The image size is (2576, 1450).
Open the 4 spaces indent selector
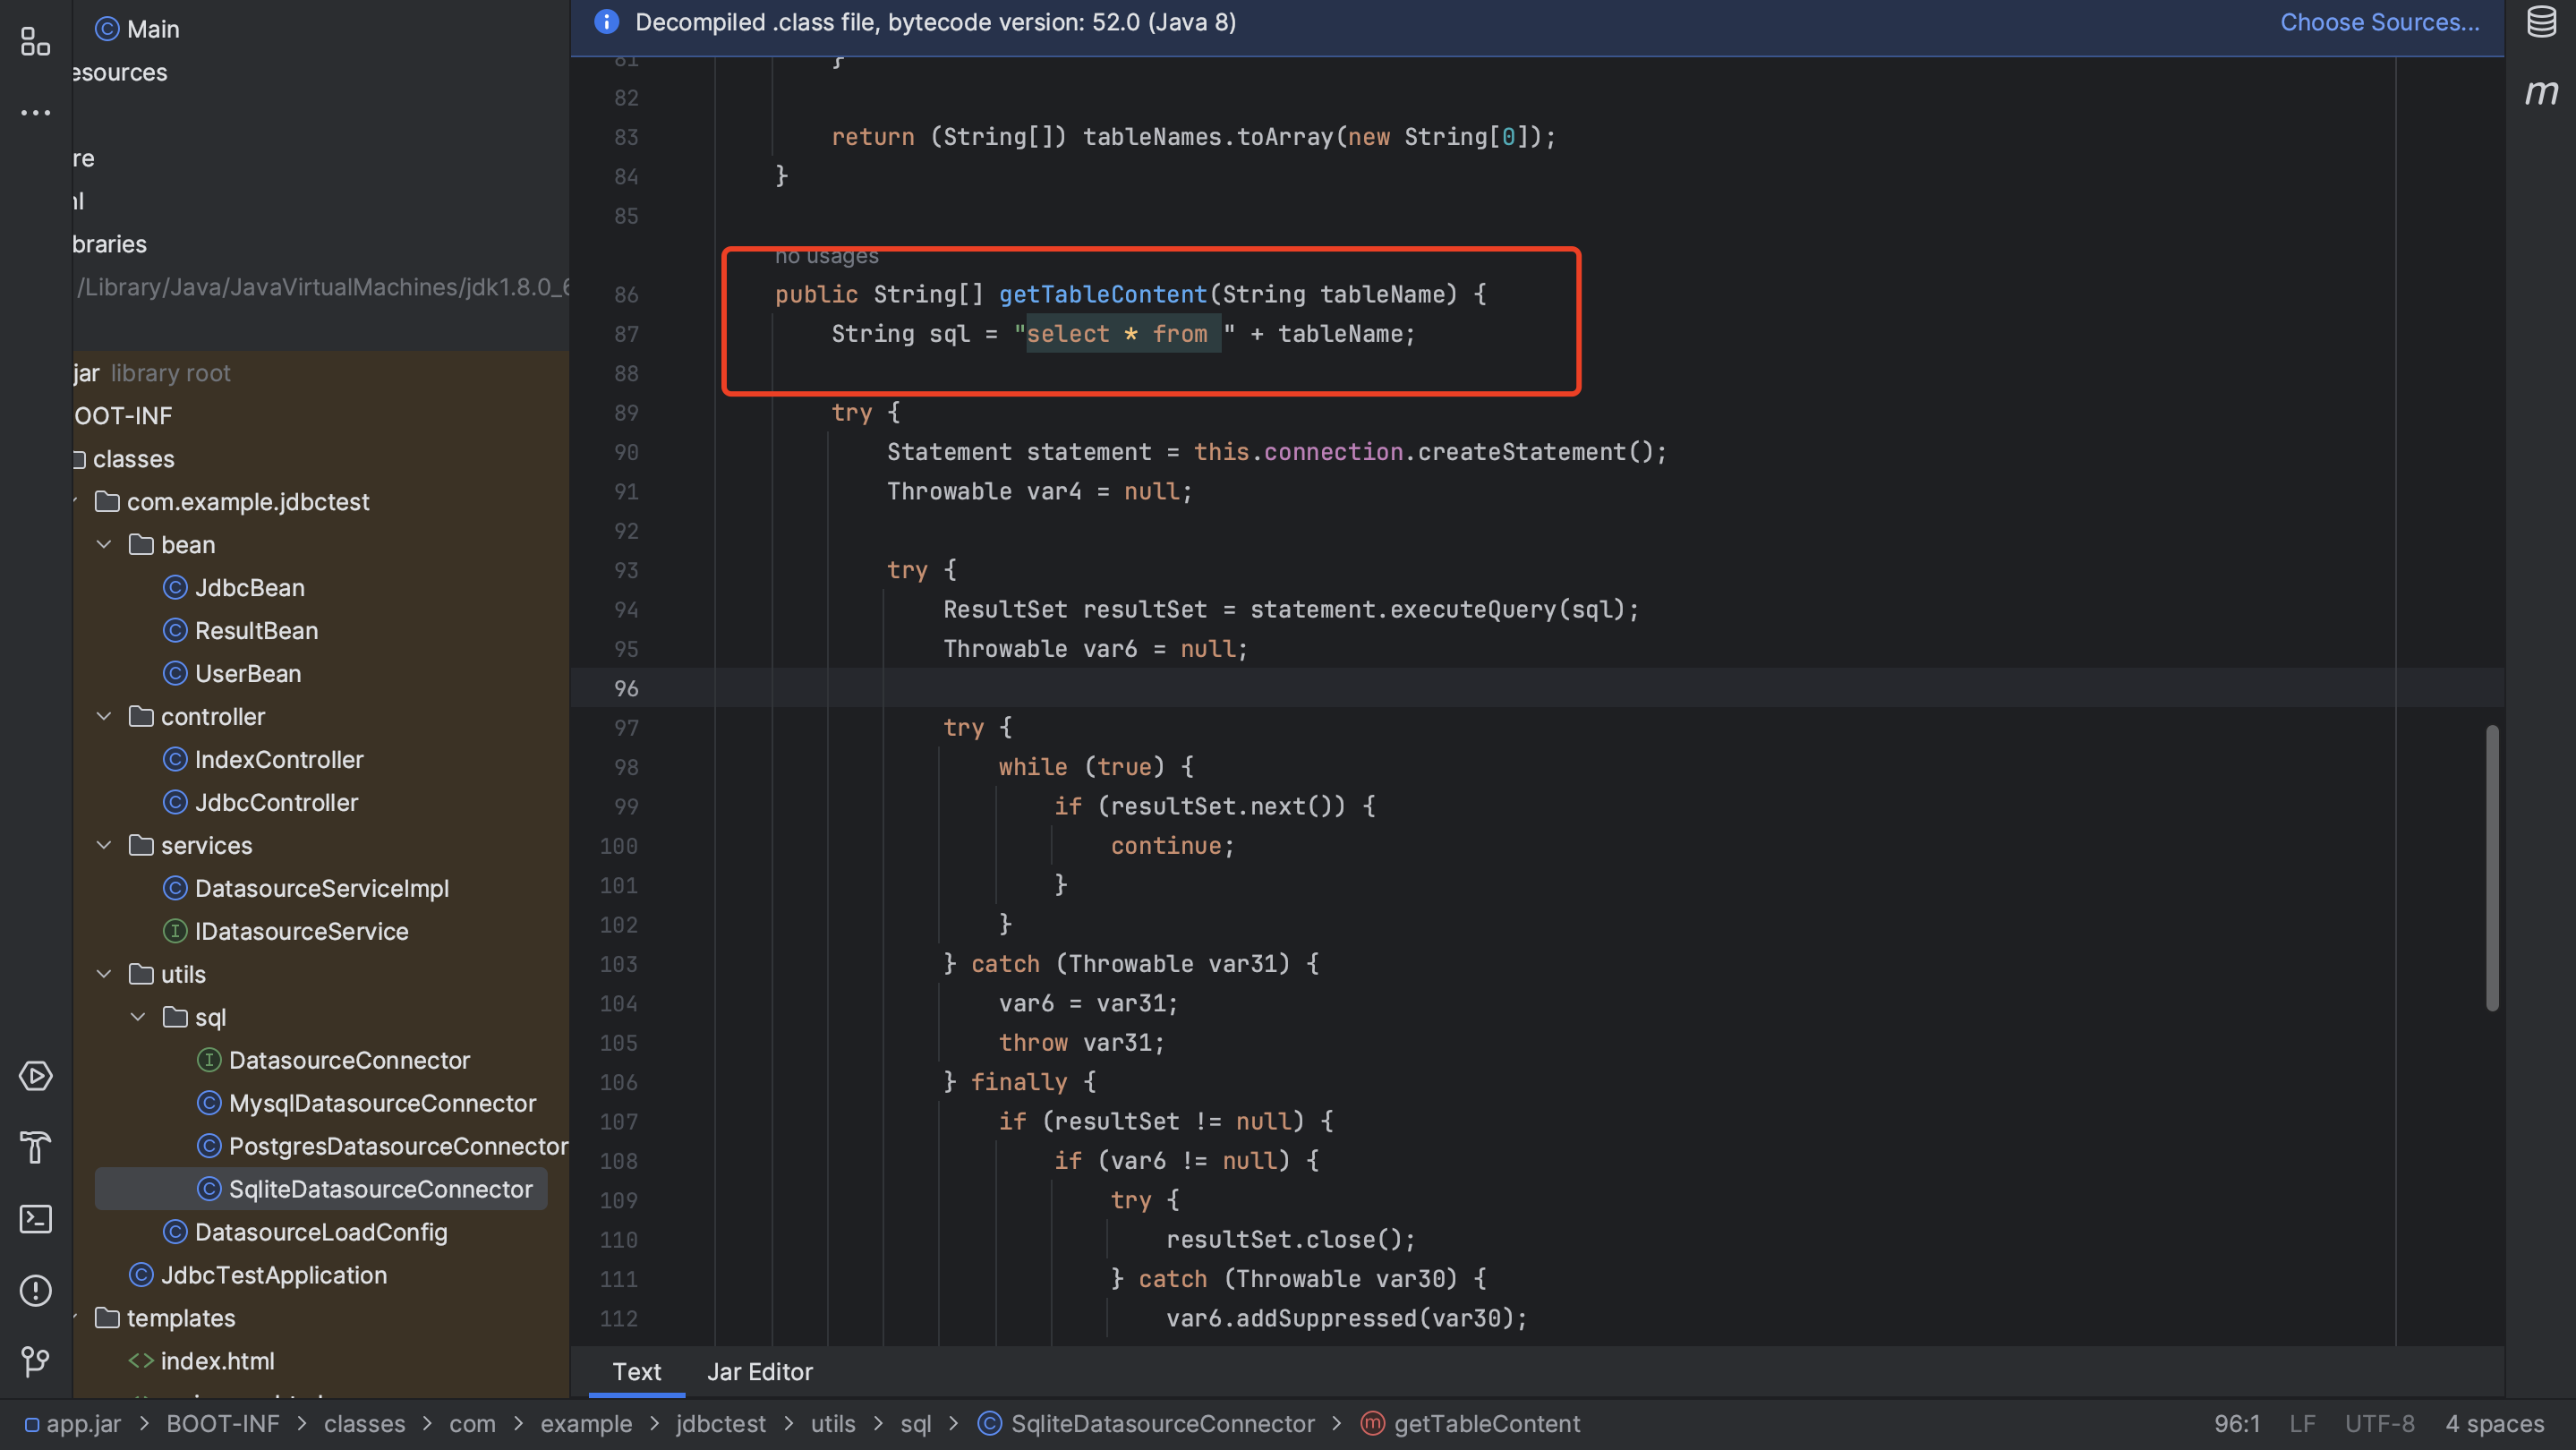2494,1423
